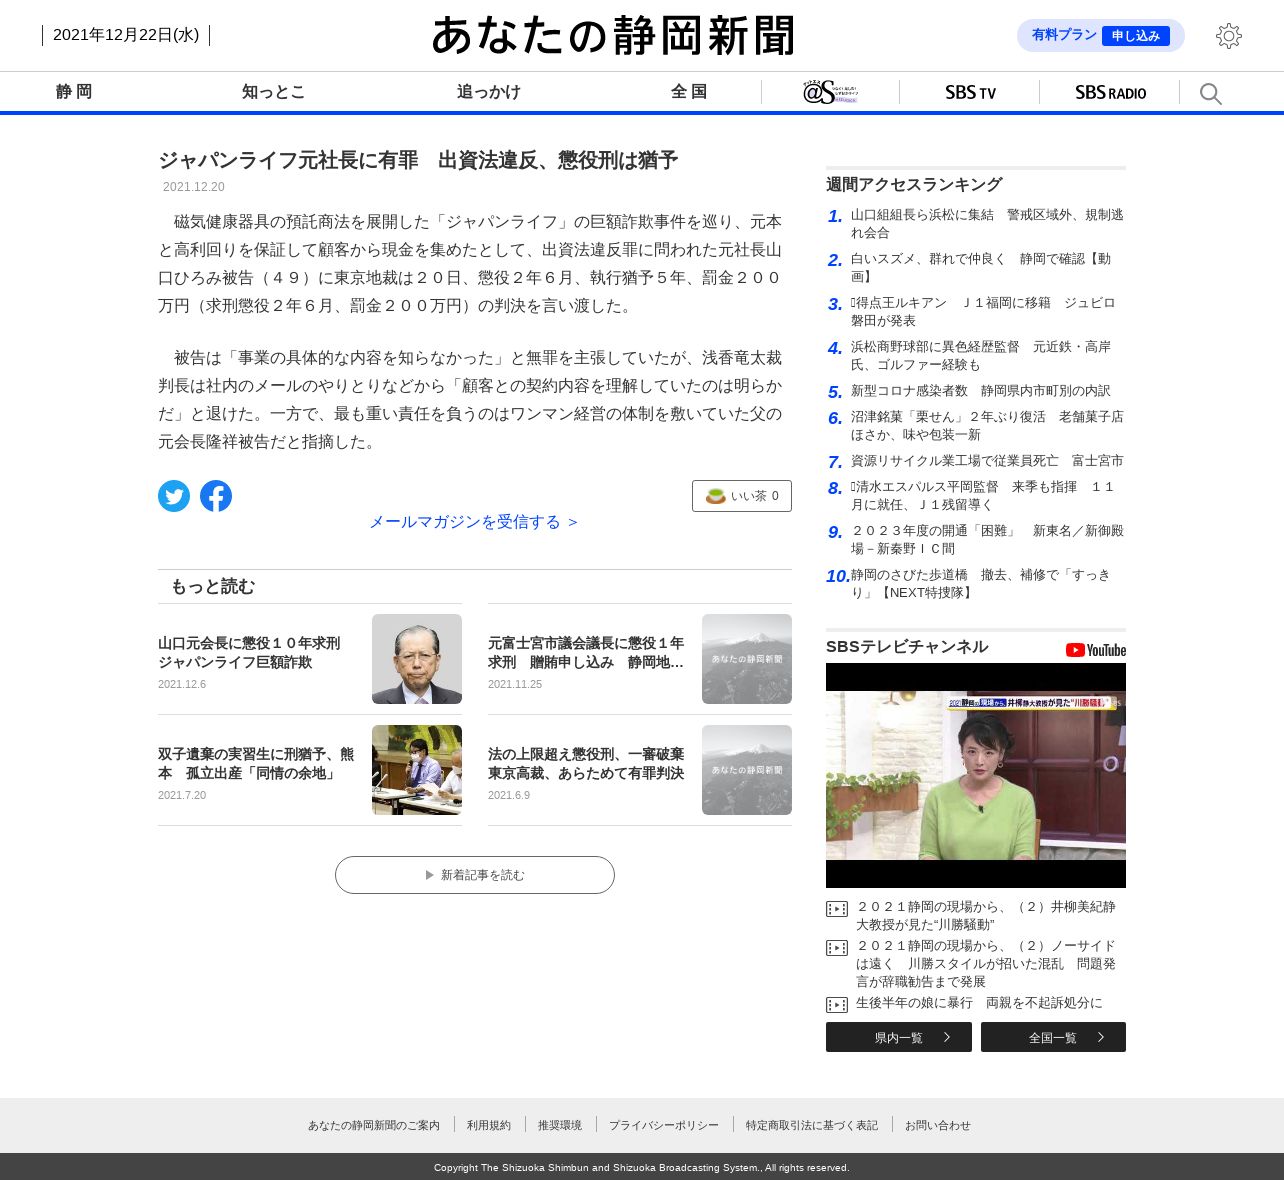
Task: Open ranking item ２０２３年度の開通「困難」
Action: (987, 540)
